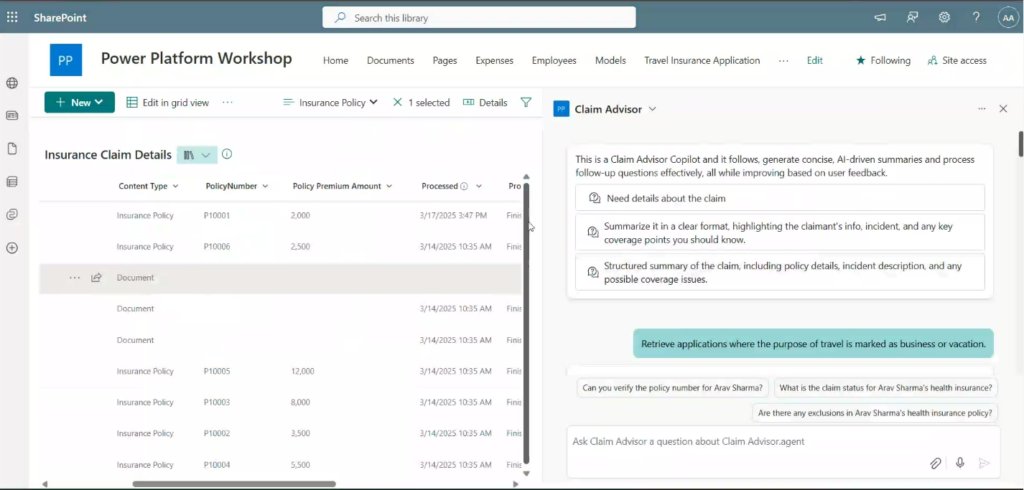Go to Documents navigation tab
The width and height of the screenshot is (1024, 490).
(391, 60)
